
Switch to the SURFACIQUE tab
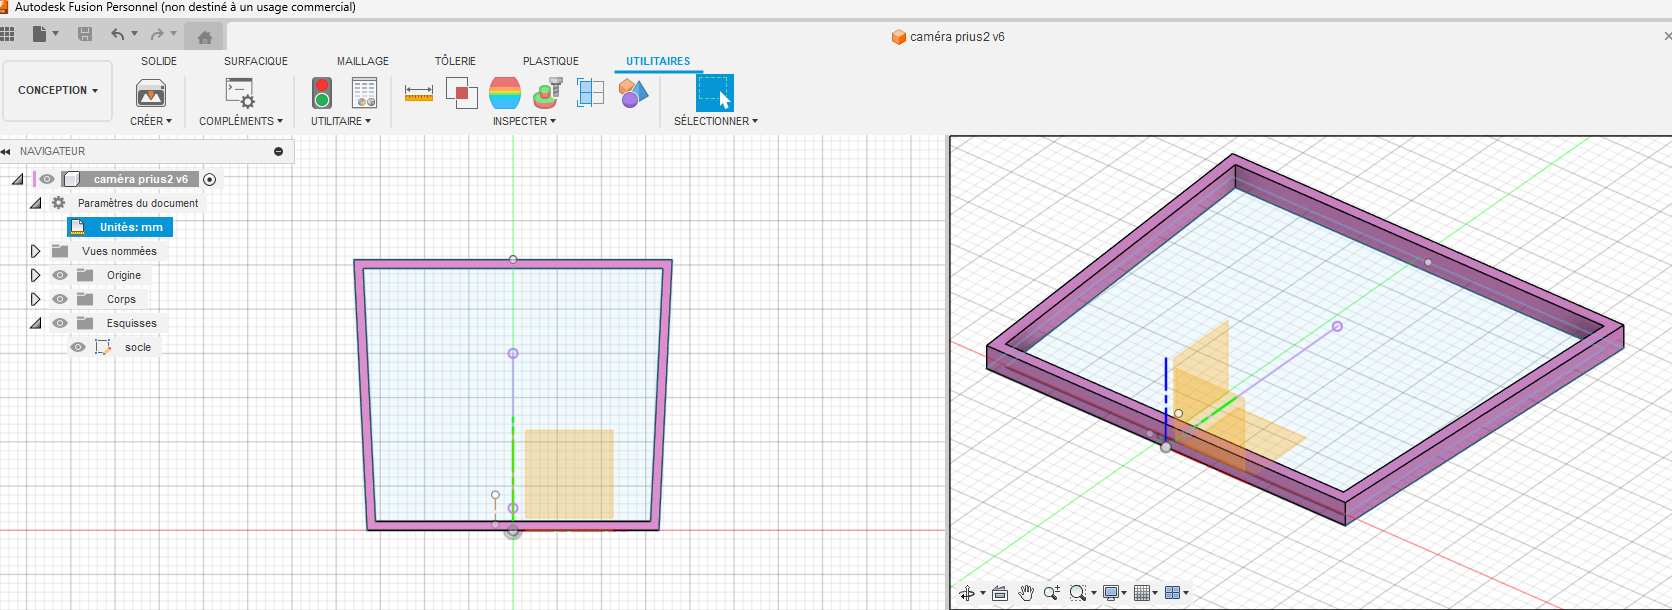(256, 61)
